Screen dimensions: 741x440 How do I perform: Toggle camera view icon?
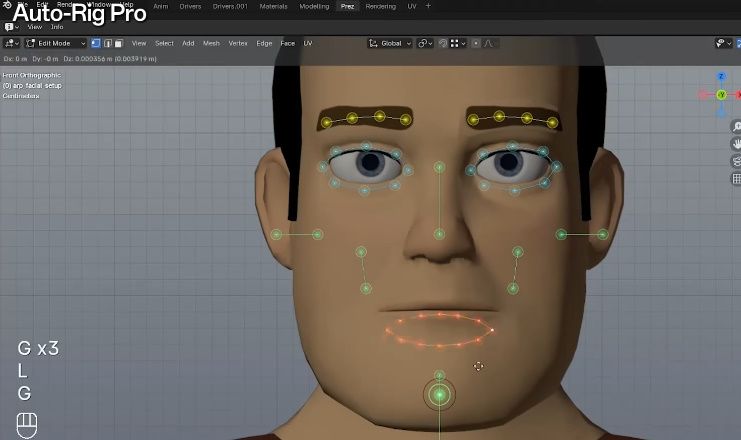(x=735, y=161)
